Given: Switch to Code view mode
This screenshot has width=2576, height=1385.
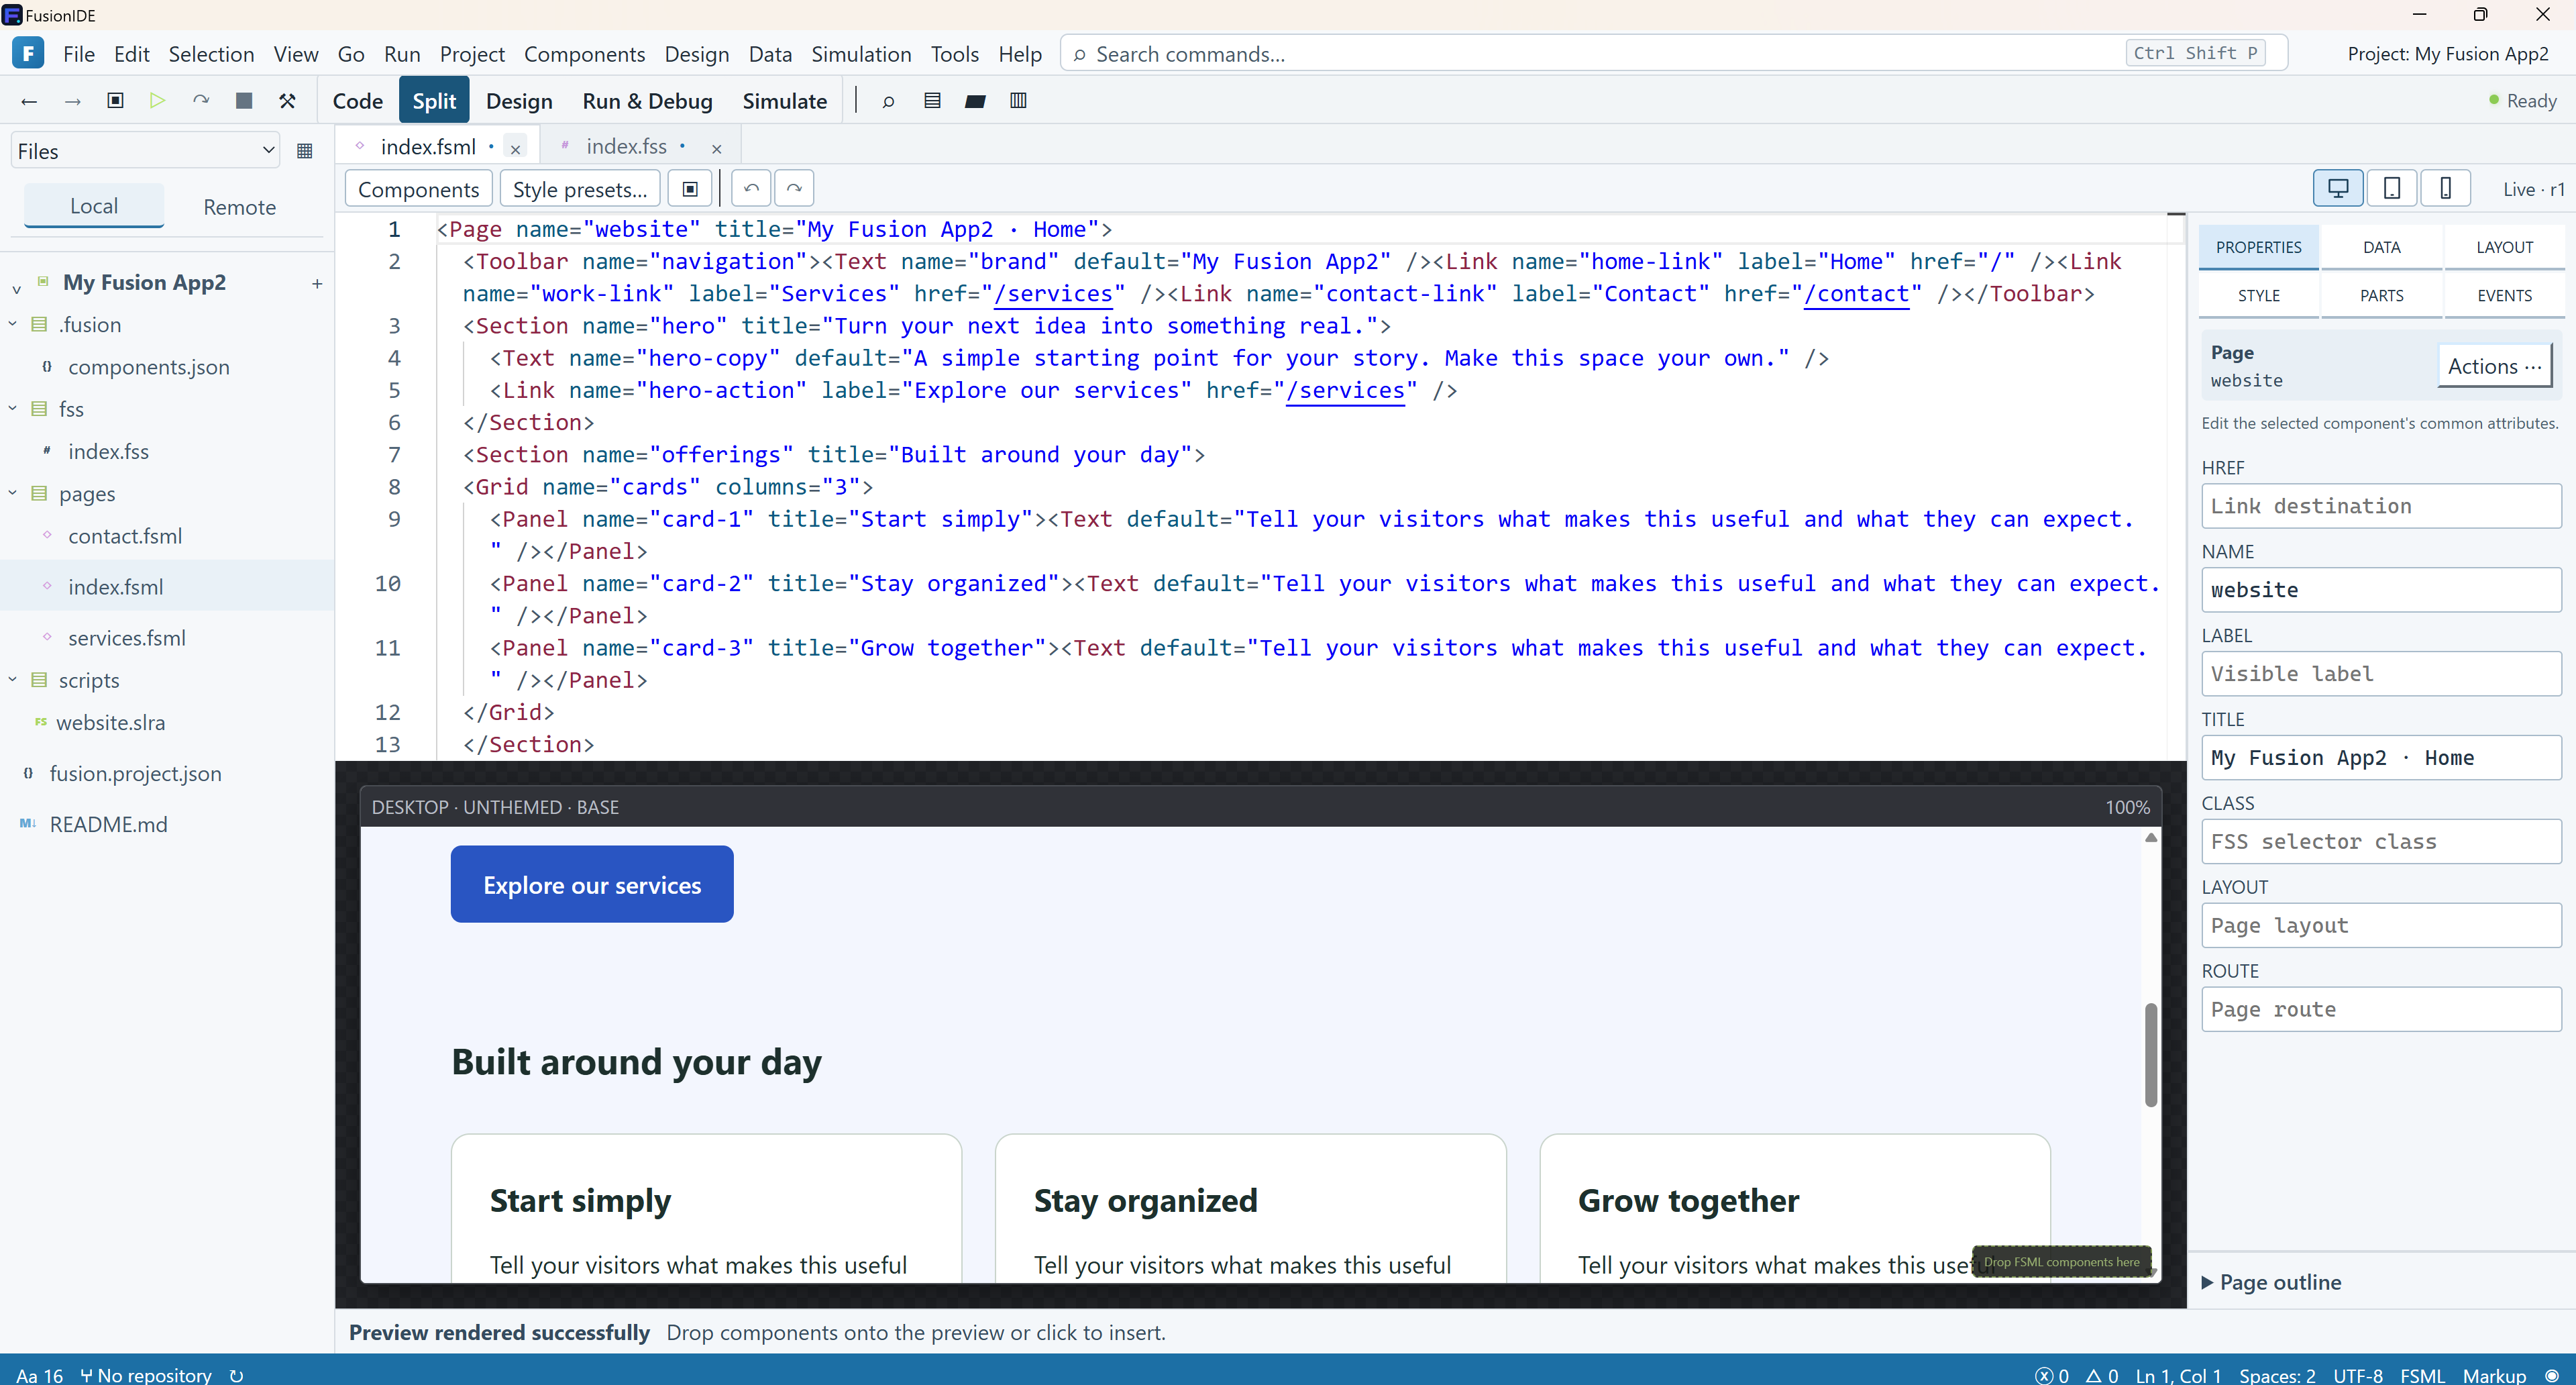Looking at the screenshot, I should point(358,101).
